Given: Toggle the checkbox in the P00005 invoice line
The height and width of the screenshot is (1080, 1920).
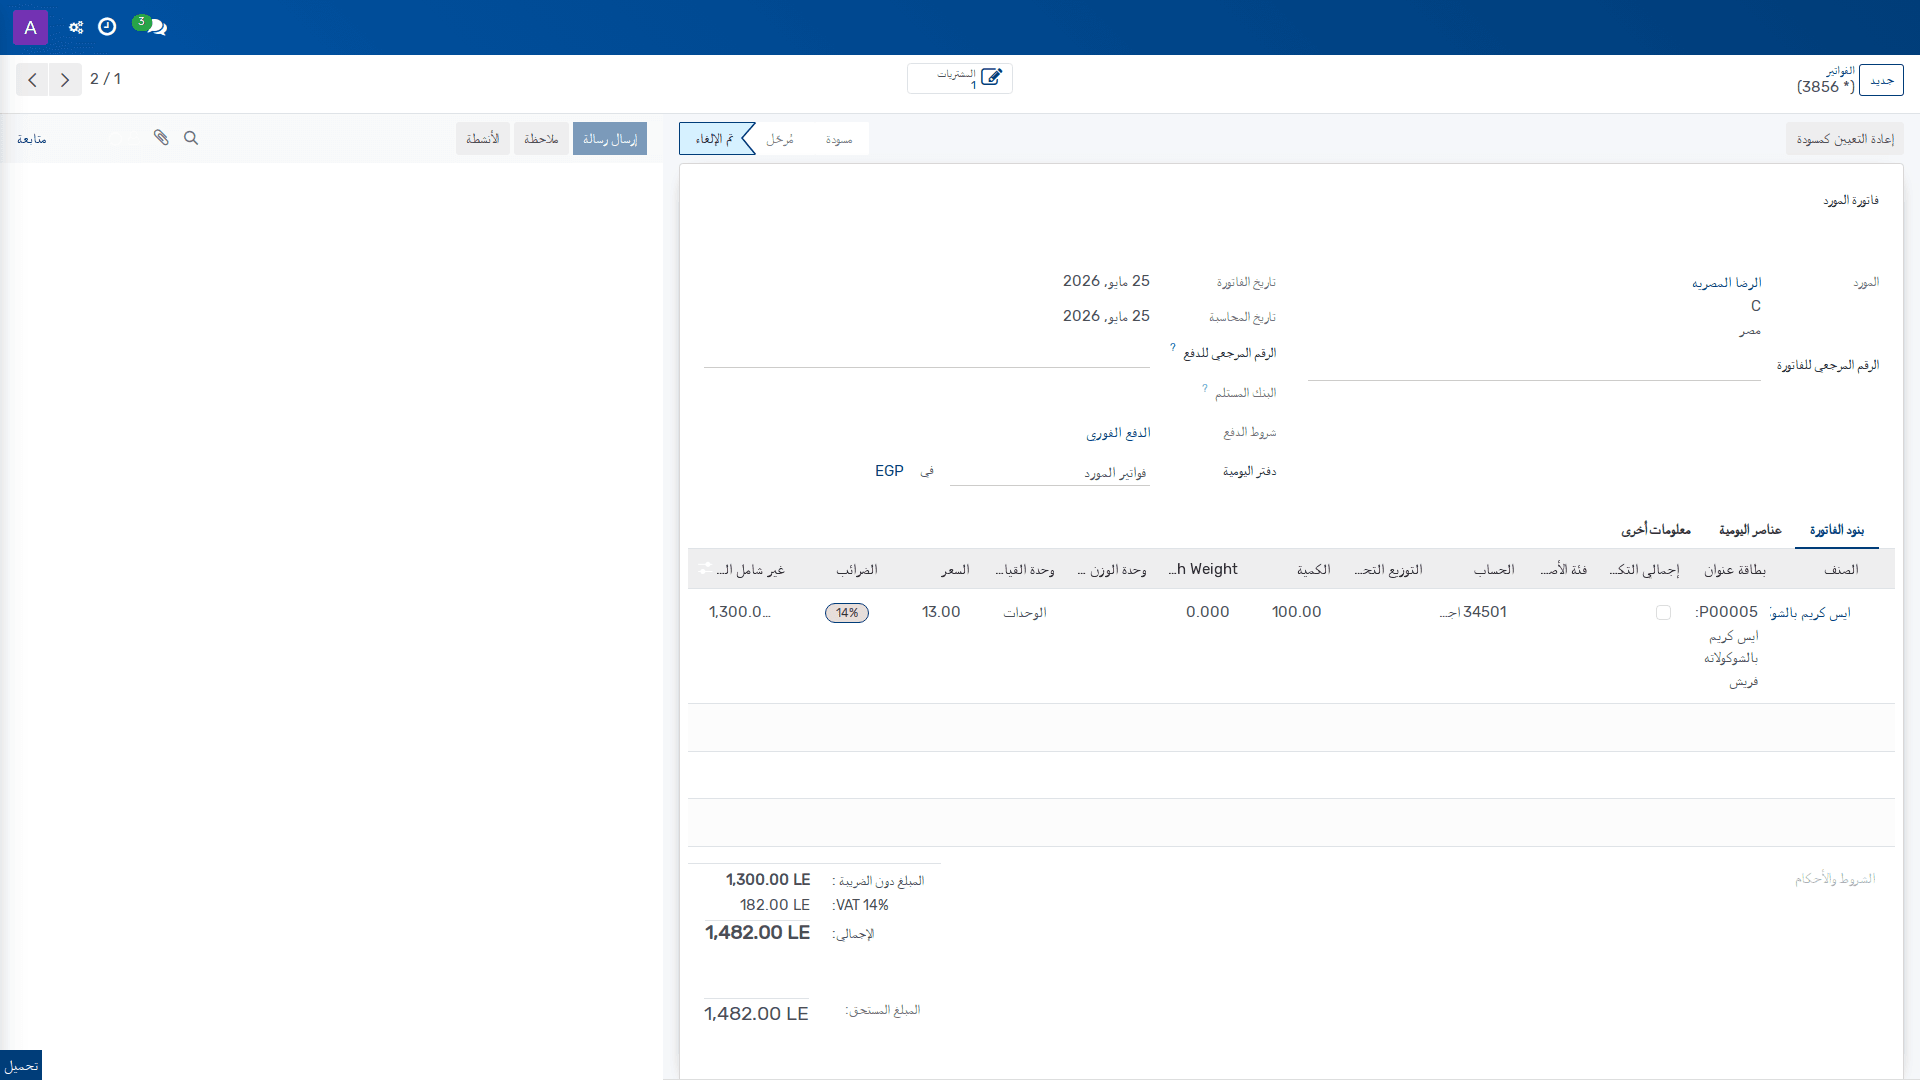Looking at the screenshot, I should point(1663,612).
